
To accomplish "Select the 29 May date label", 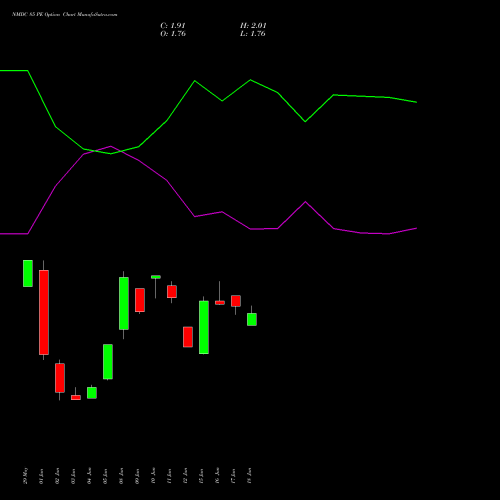I will pyautogui.click(x=26, y=476).
